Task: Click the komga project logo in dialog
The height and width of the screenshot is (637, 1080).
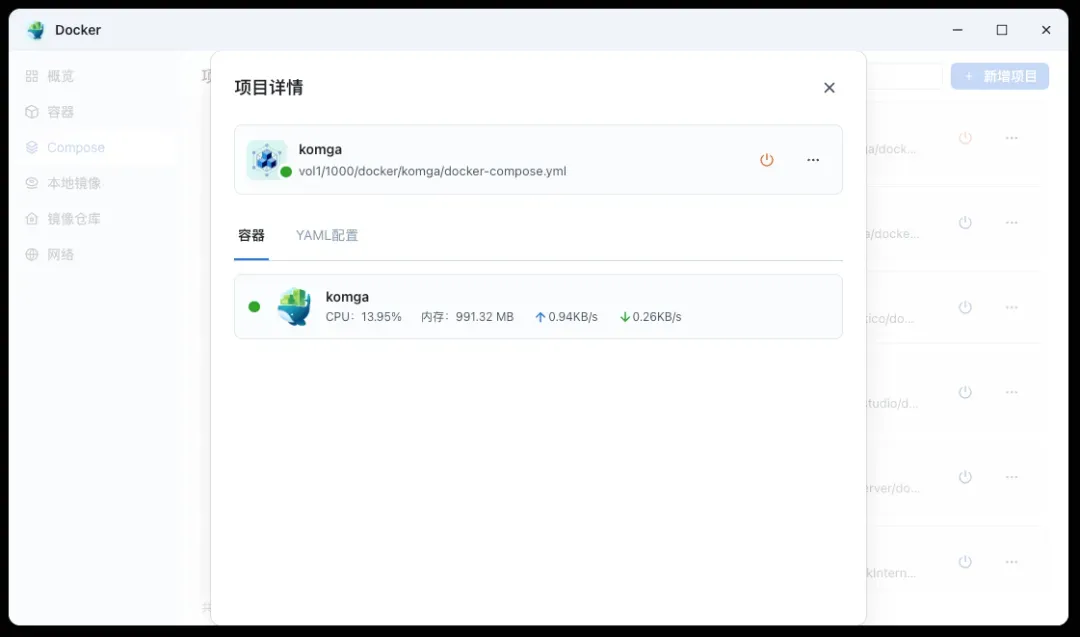Action: (x=267, y=159)
